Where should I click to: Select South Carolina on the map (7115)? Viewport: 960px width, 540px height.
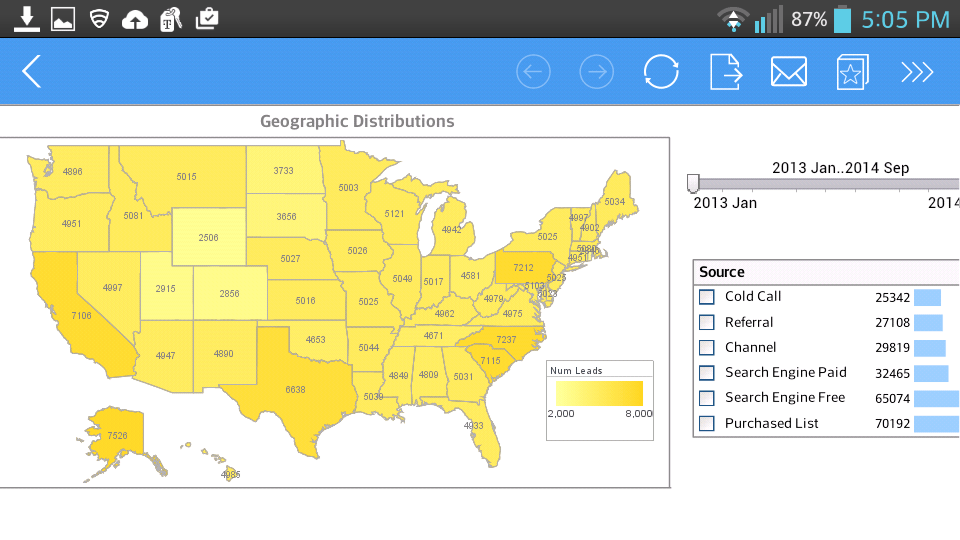(x=490, y=361)
